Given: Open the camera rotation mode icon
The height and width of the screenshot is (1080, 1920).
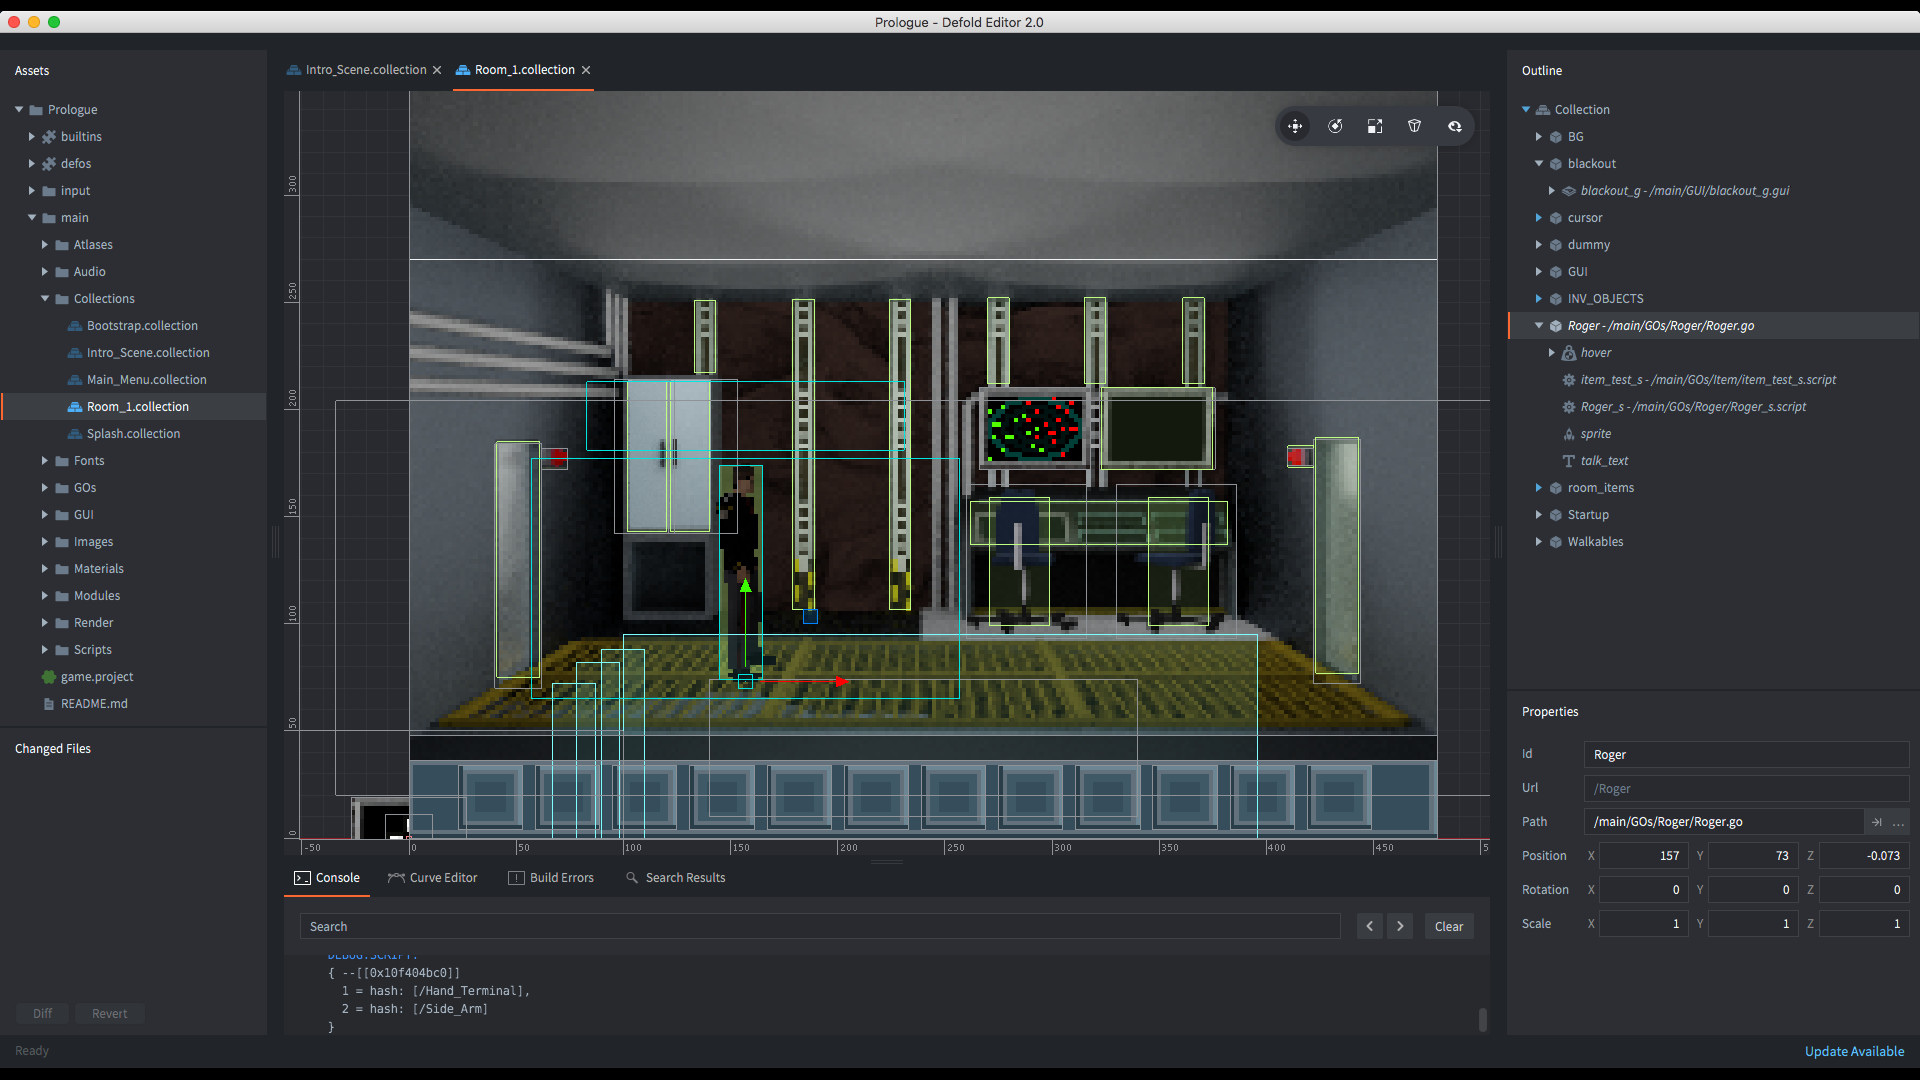Looking at the screenshot, I should pos(1455,126).
